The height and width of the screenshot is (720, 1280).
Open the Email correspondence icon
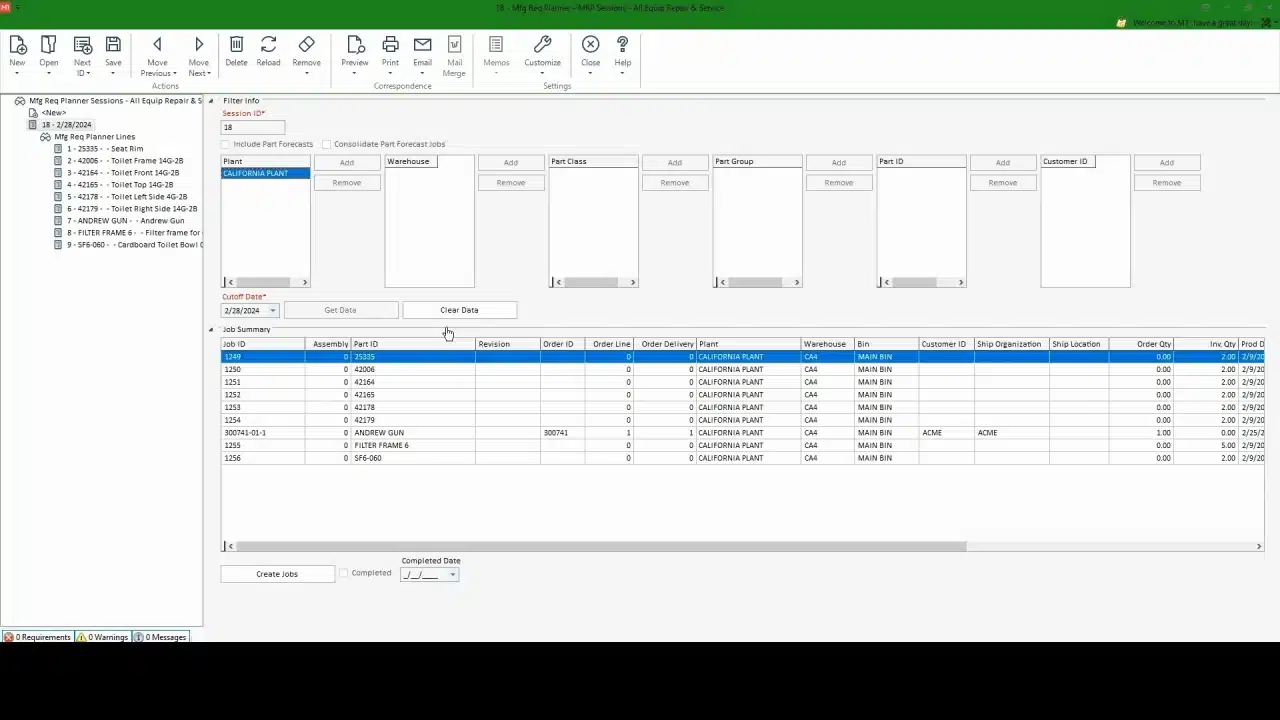422,45
